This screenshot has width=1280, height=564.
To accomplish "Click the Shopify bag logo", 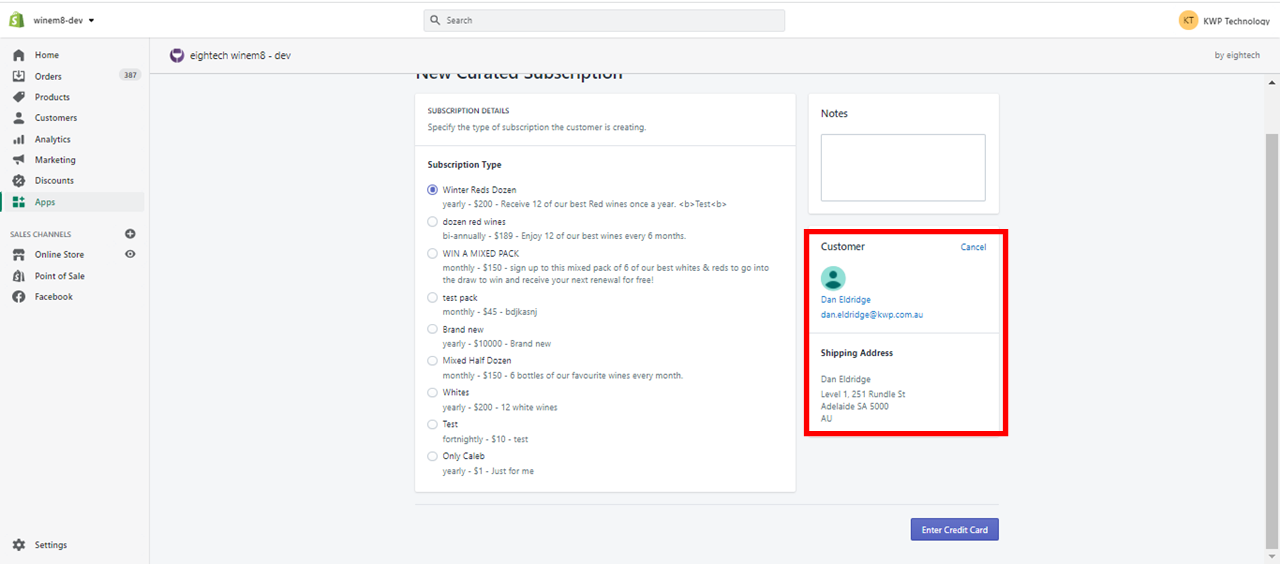I will tap(17, 20).
